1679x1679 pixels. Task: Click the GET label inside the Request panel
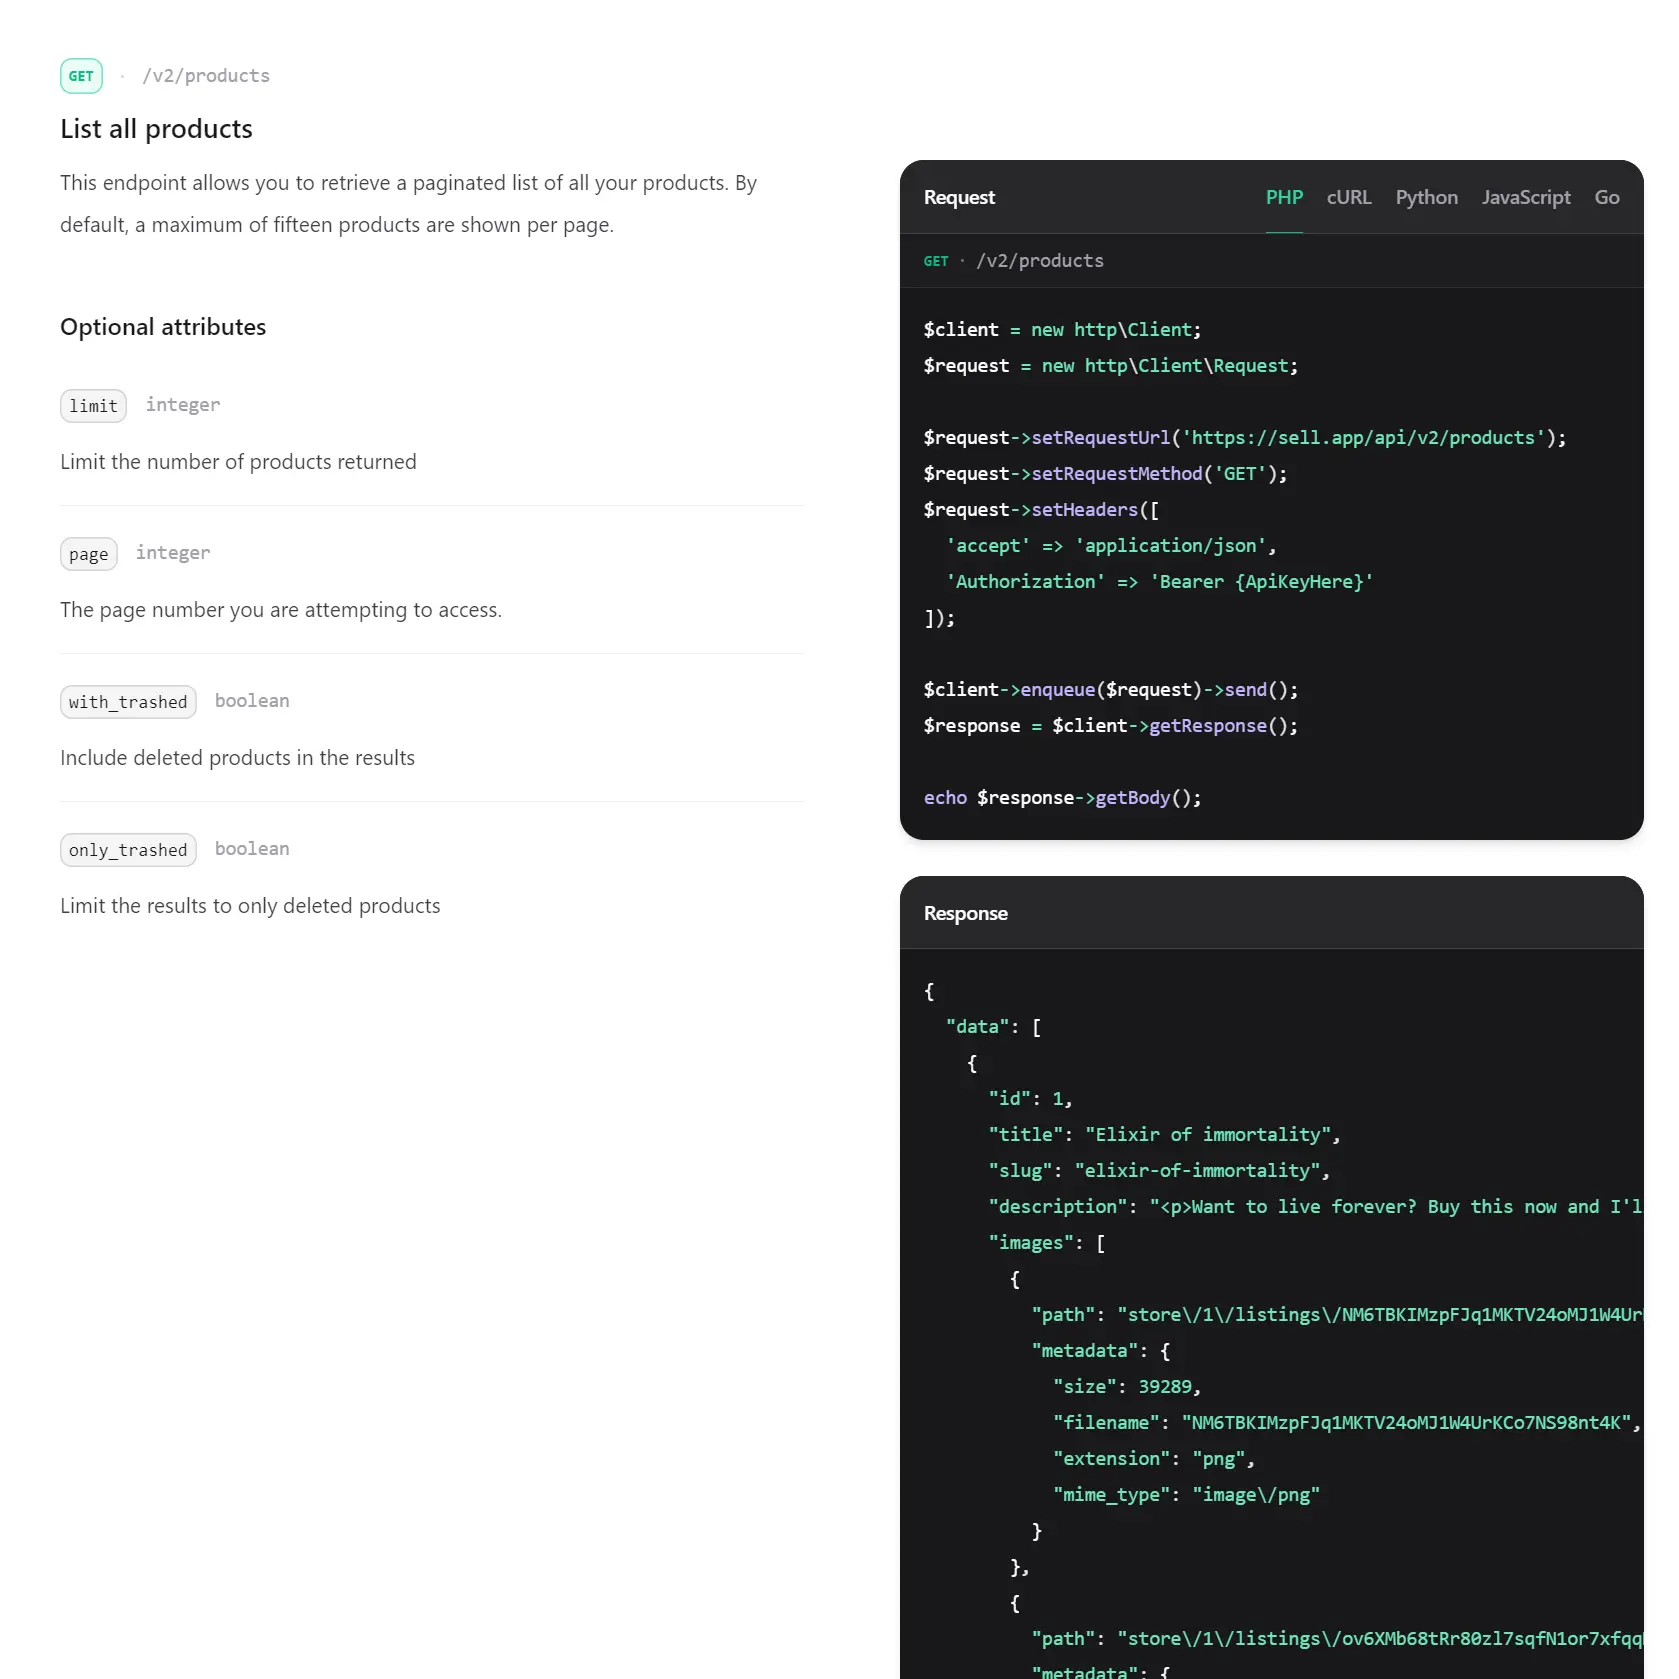(x=936, y=260)
